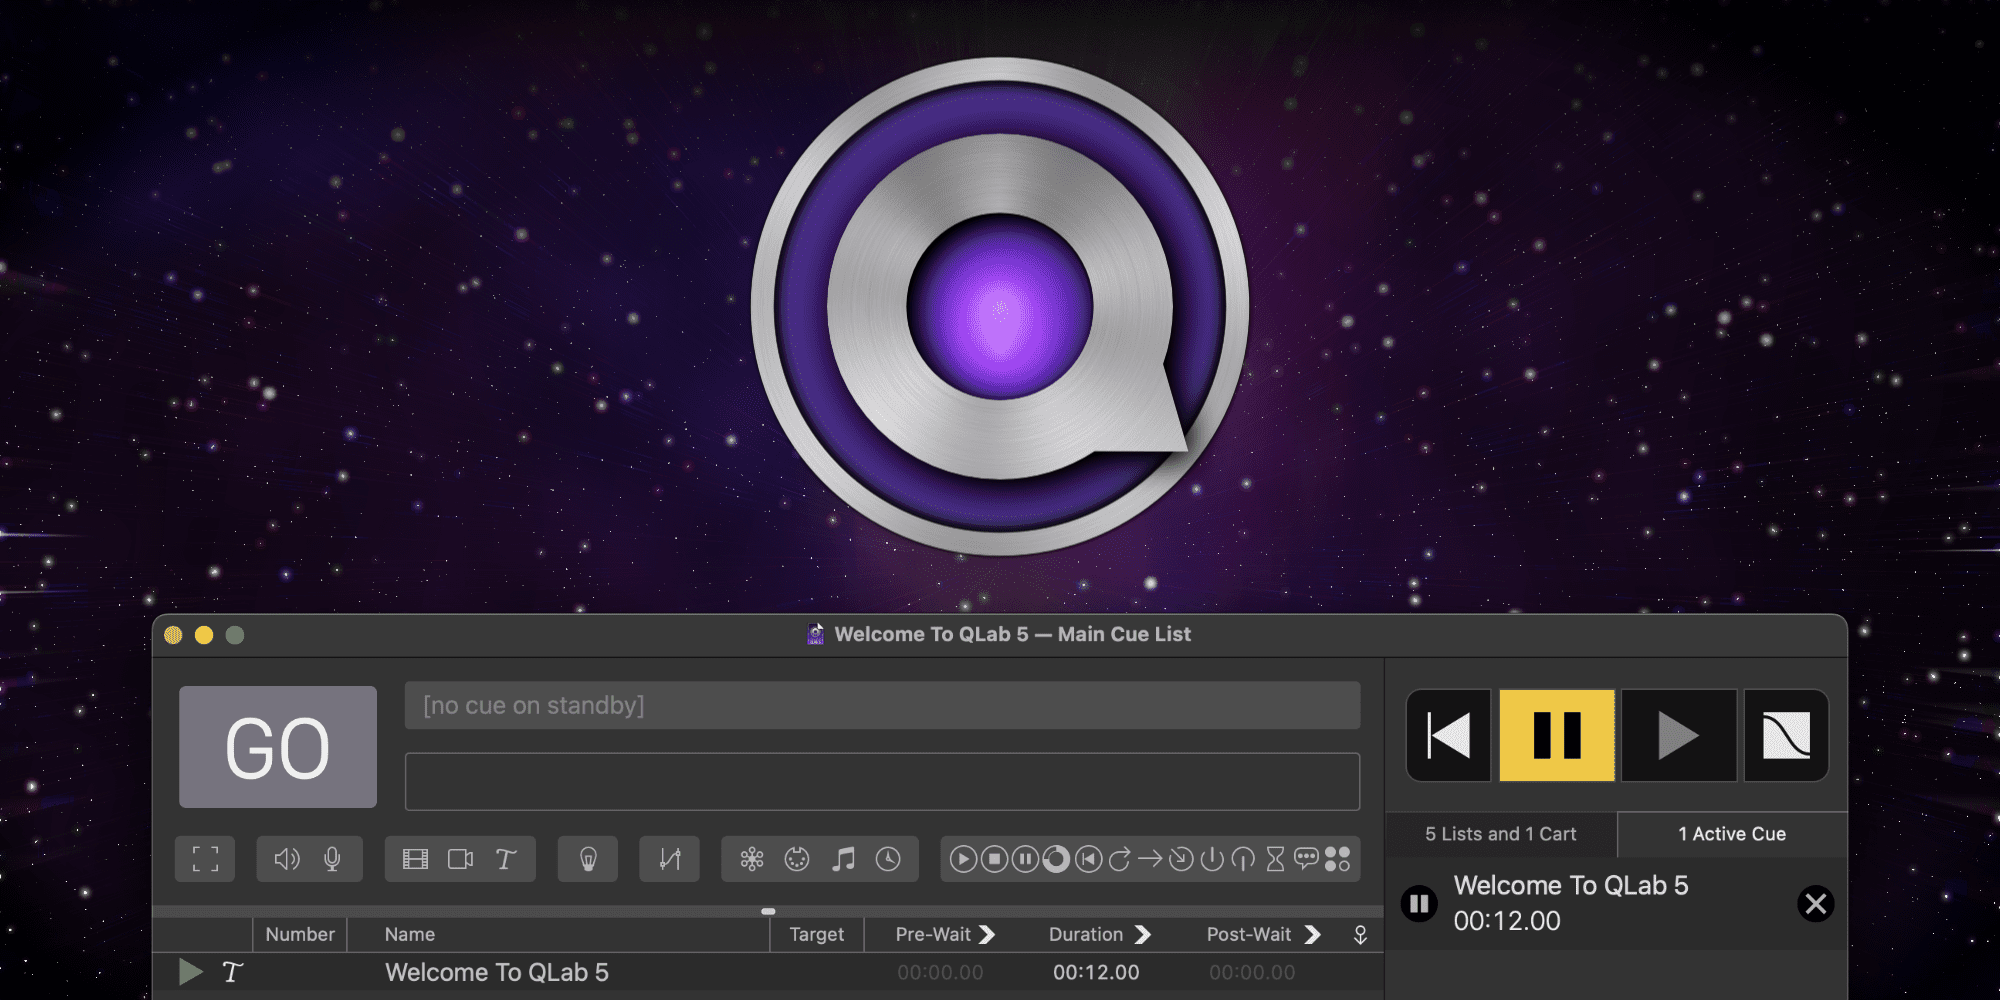Switch to the 1 Active Cue tab
This screenshot has height=1000, width=2000.
(x=1732, y=834)
